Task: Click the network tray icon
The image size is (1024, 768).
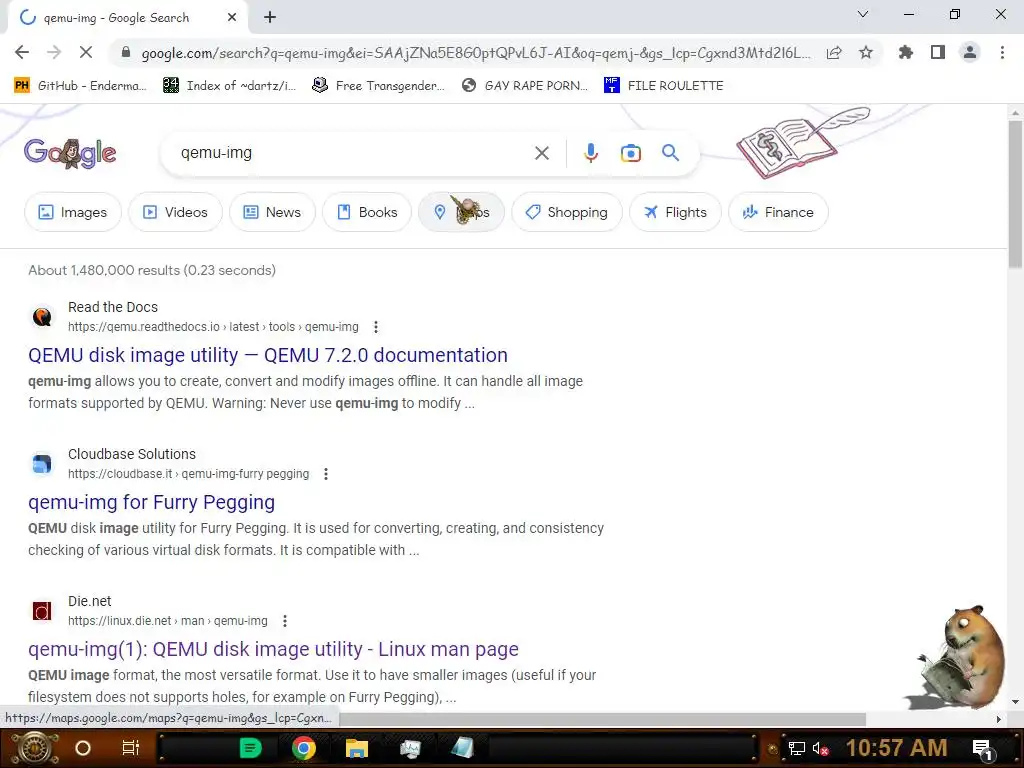Action: click(796, 748)
